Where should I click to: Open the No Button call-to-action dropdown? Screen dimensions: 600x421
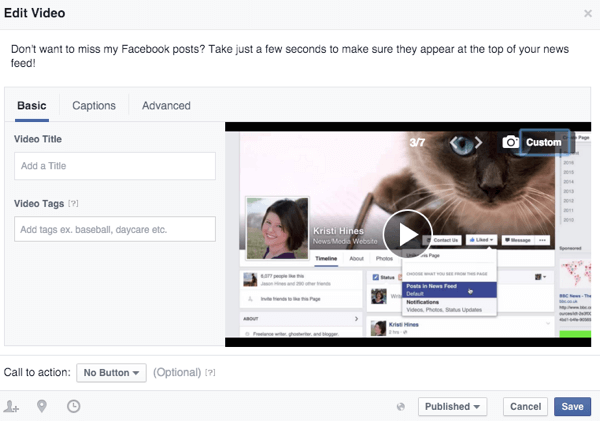[111, 373]
